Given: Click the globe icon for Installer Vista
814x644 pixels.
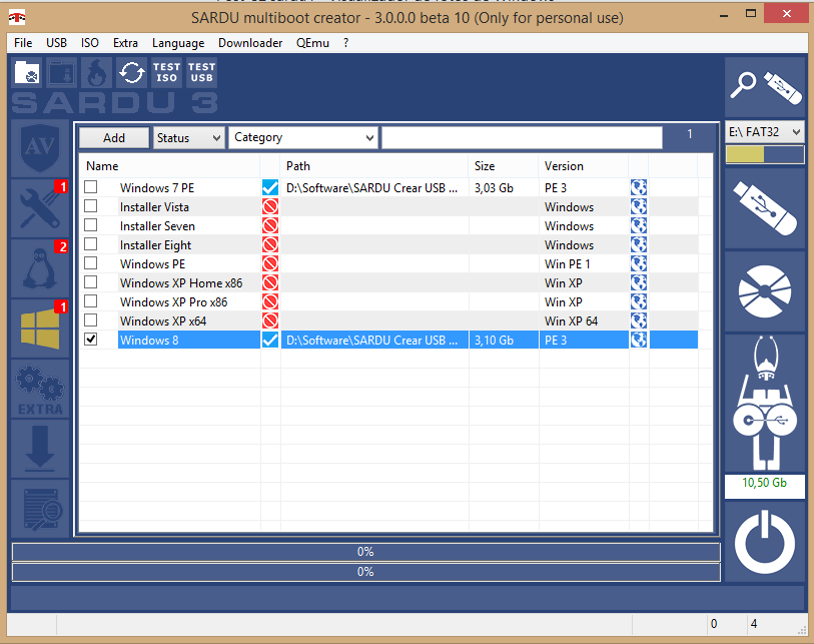Looking at the screenshot, I should coord(639,207).
